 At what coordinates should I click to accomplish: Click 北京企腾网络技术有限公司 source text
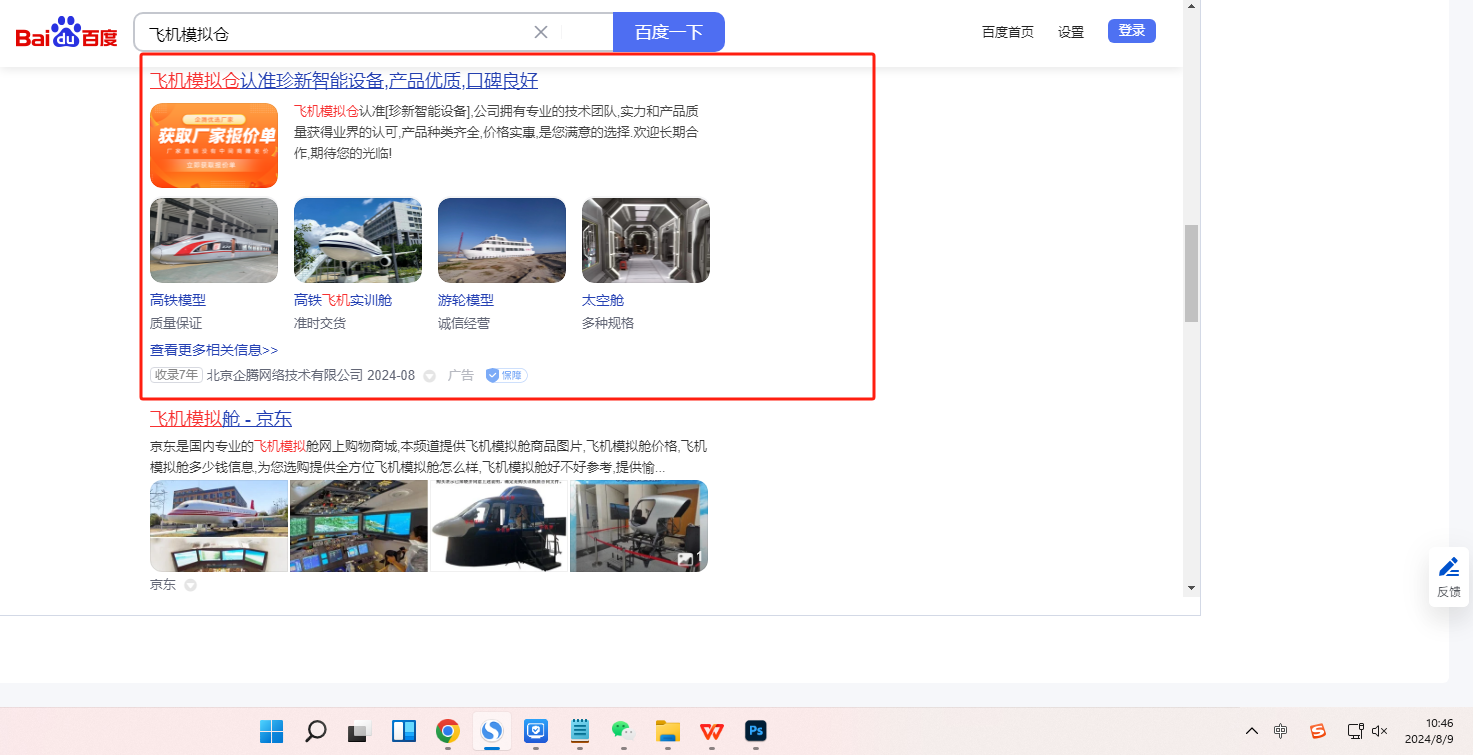(x=285, y=375)
